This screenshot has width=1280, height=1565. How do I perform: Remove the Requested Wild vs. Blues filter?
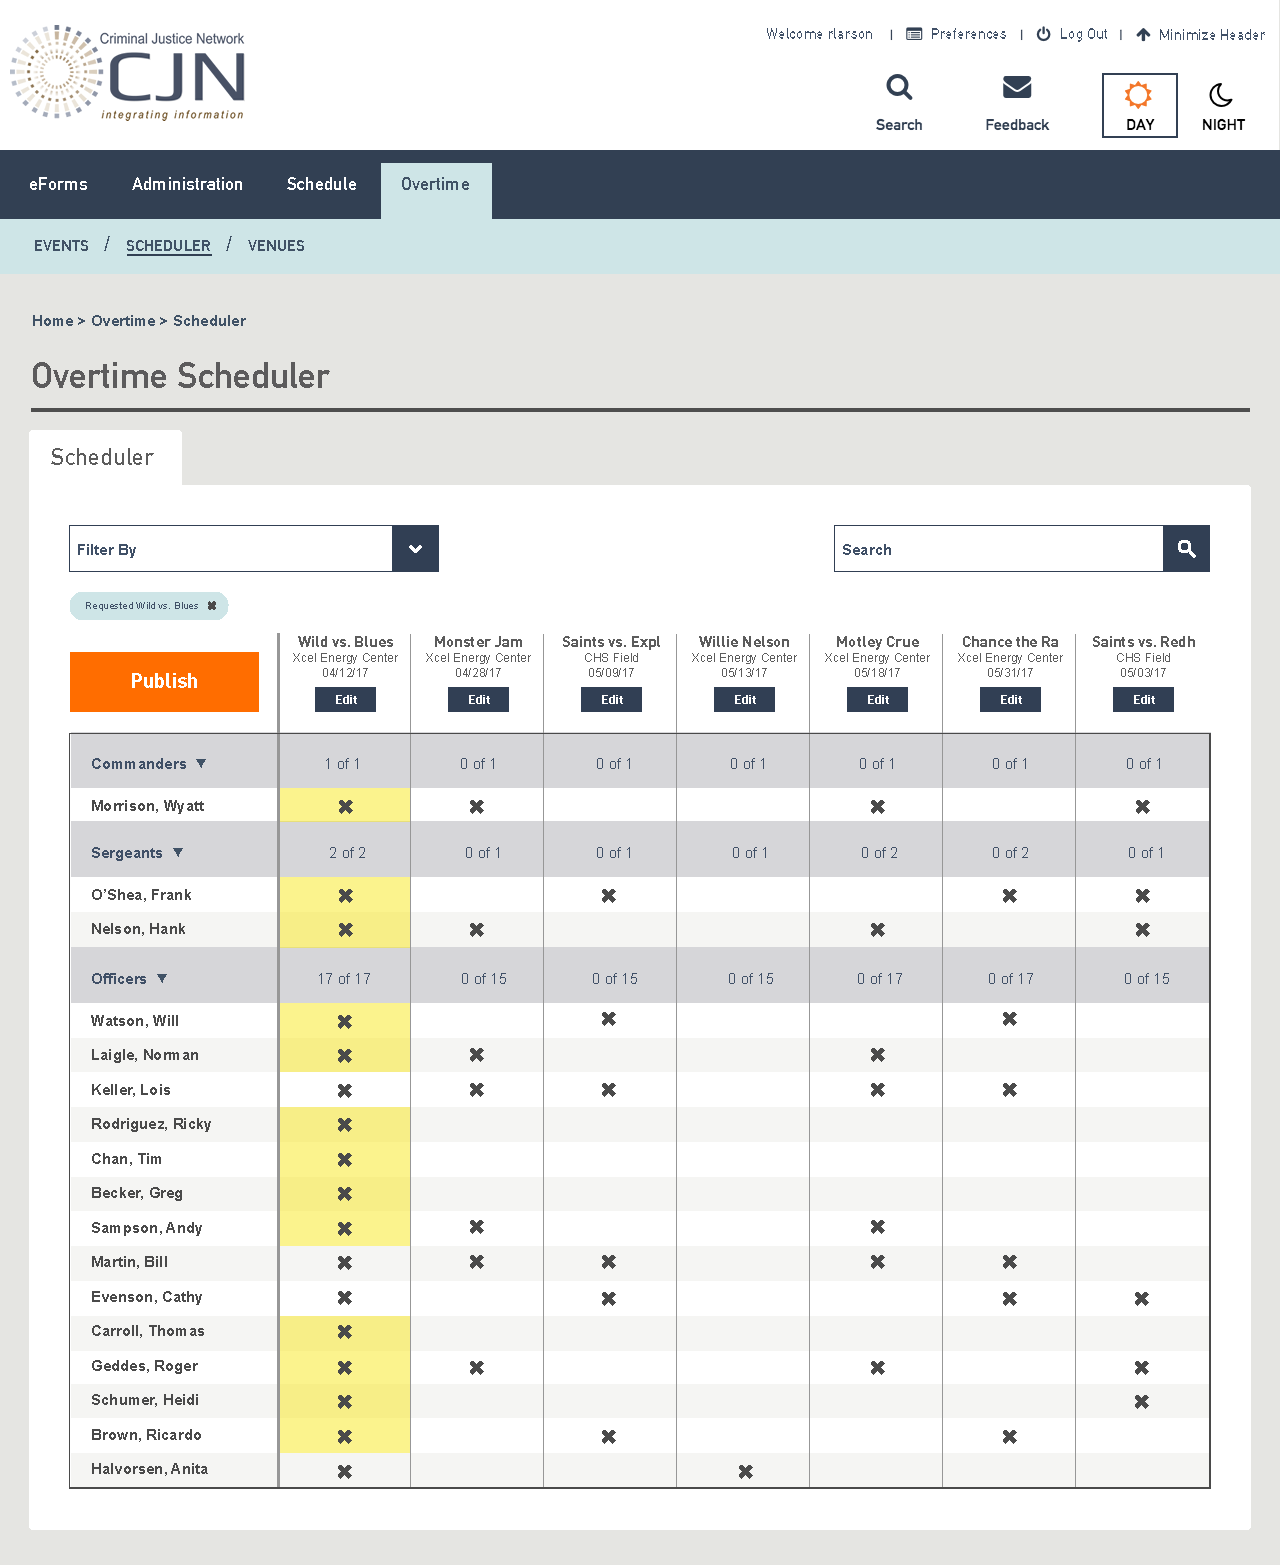pyautogui.click(x=212, y=606)
